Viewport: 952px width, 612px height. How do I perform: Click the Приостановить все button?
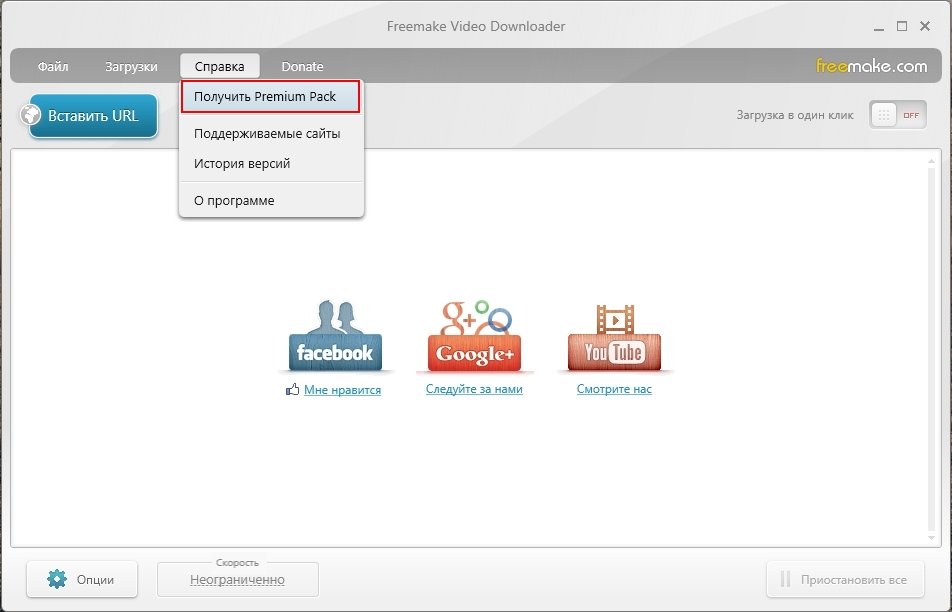pyautogui.click(x=845, y=579)
